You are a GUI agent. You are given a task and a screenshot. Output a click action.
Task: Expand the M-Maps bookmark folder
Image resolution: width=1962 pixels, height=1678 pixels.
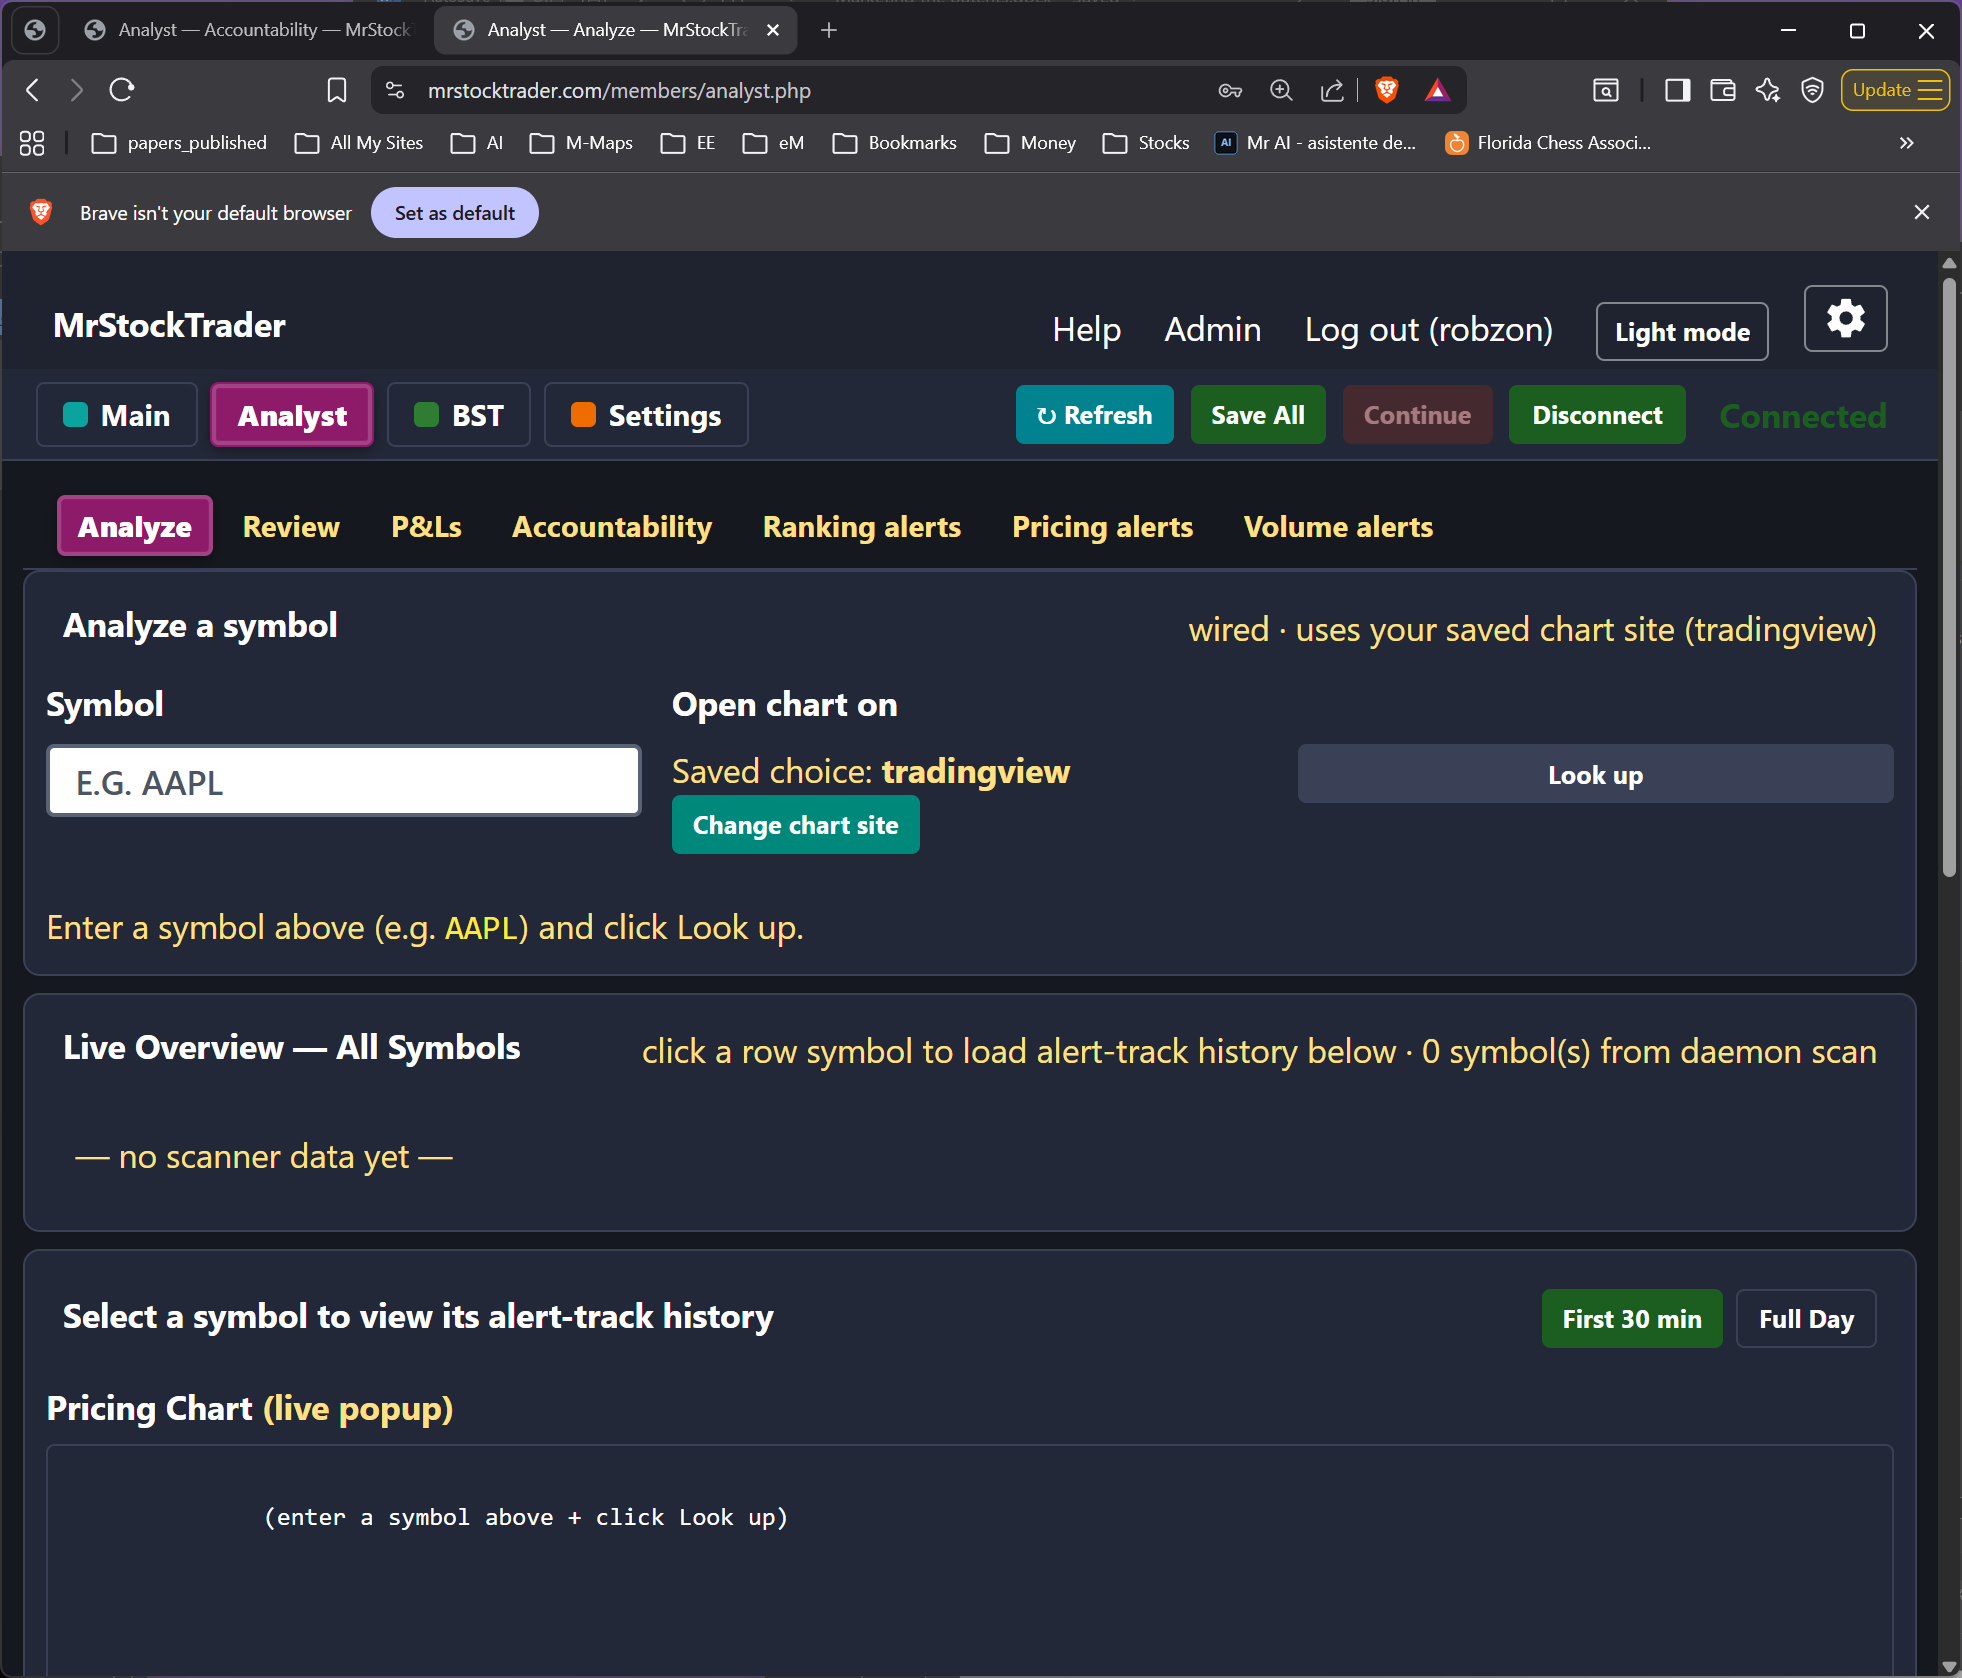tap(581, 143)
